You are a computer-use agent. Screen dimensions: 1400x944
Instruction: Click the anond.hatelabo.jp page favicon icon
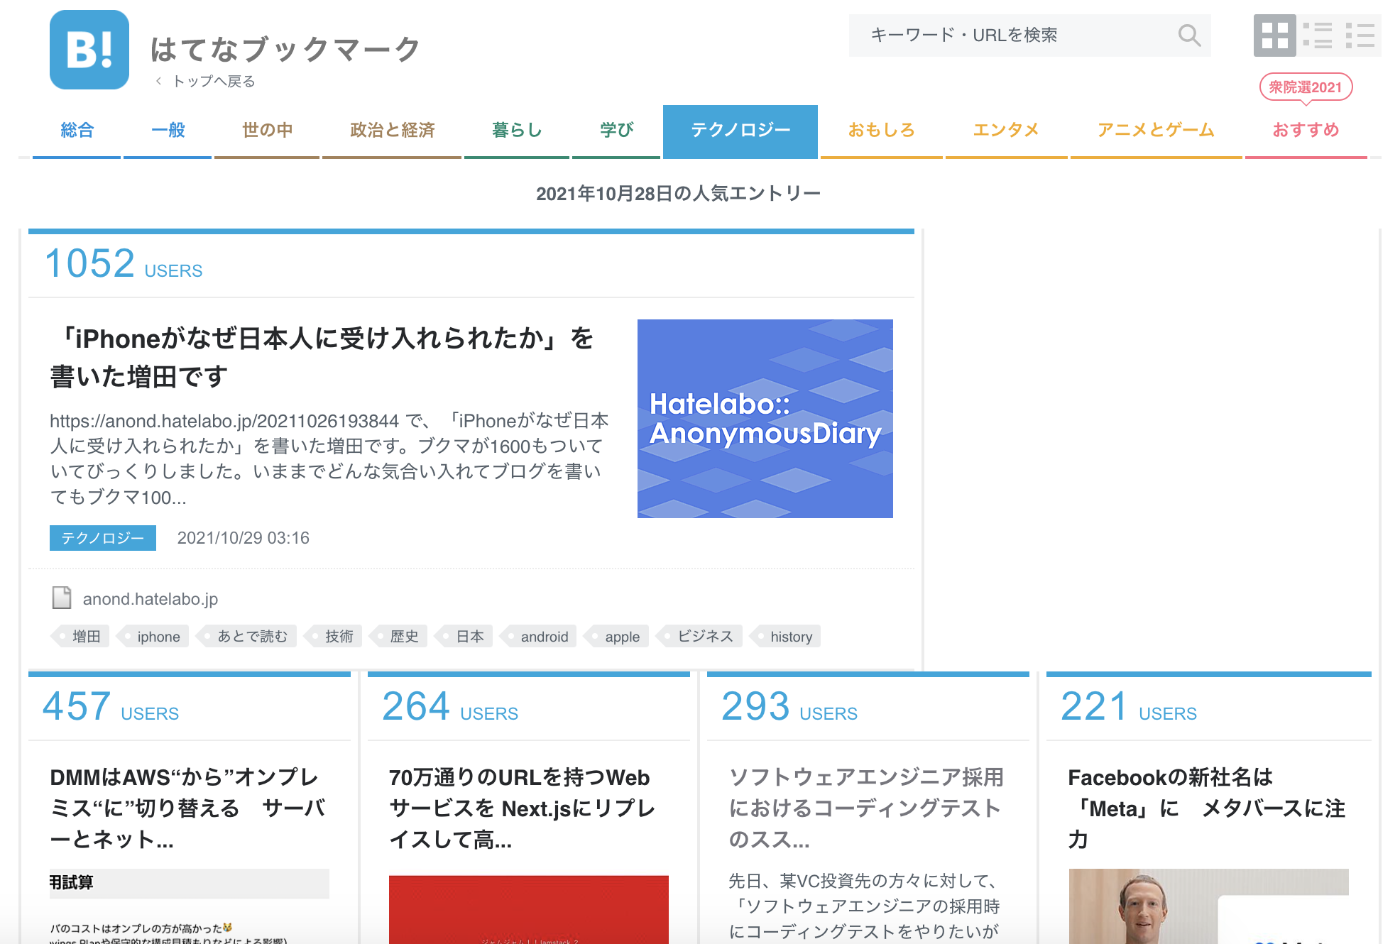[x=62, y=598]
